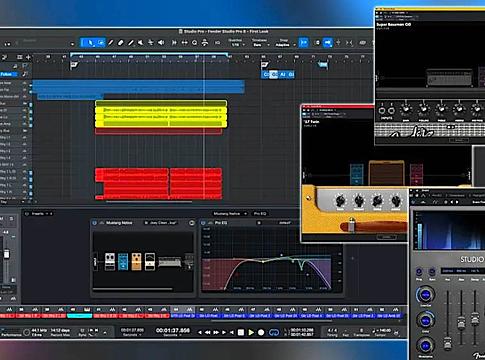Image resolution: width=485 pixels, height=360 pixels.
Task: Select the Eraser tool
Action: [x=121, y=43]
